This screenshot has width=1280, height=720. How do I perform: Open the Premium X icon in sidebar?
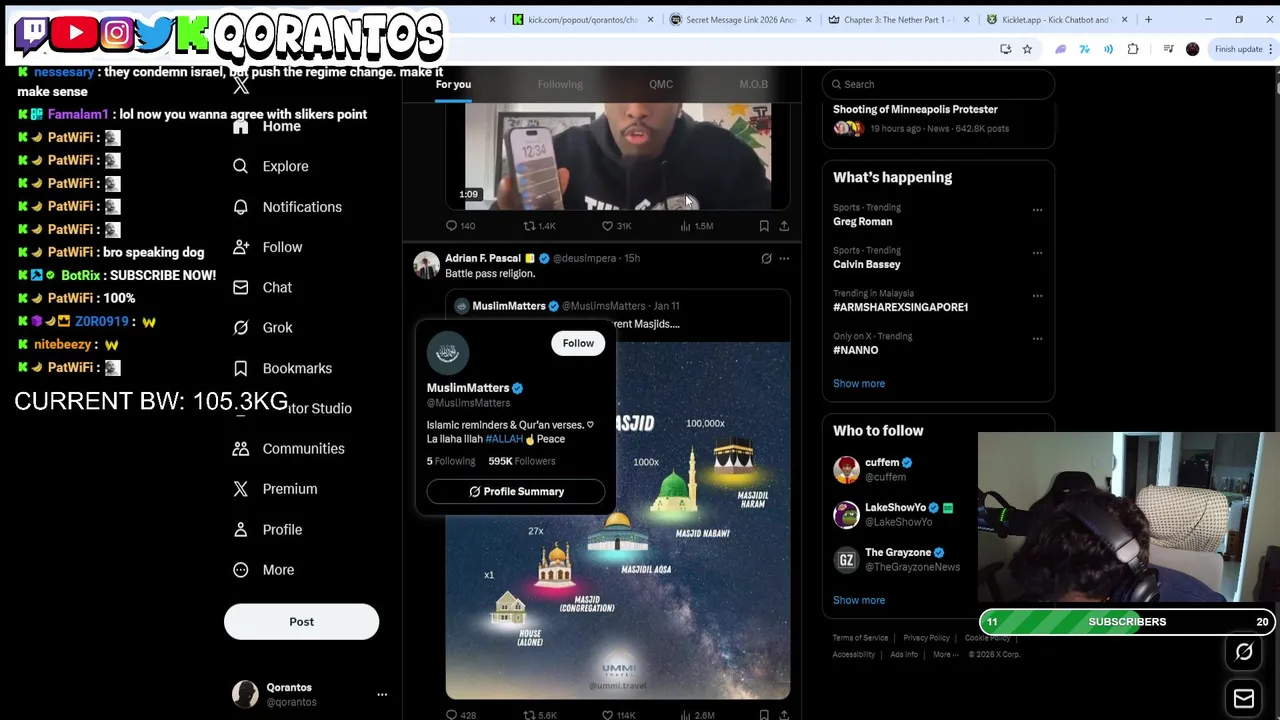coord(240,489)
